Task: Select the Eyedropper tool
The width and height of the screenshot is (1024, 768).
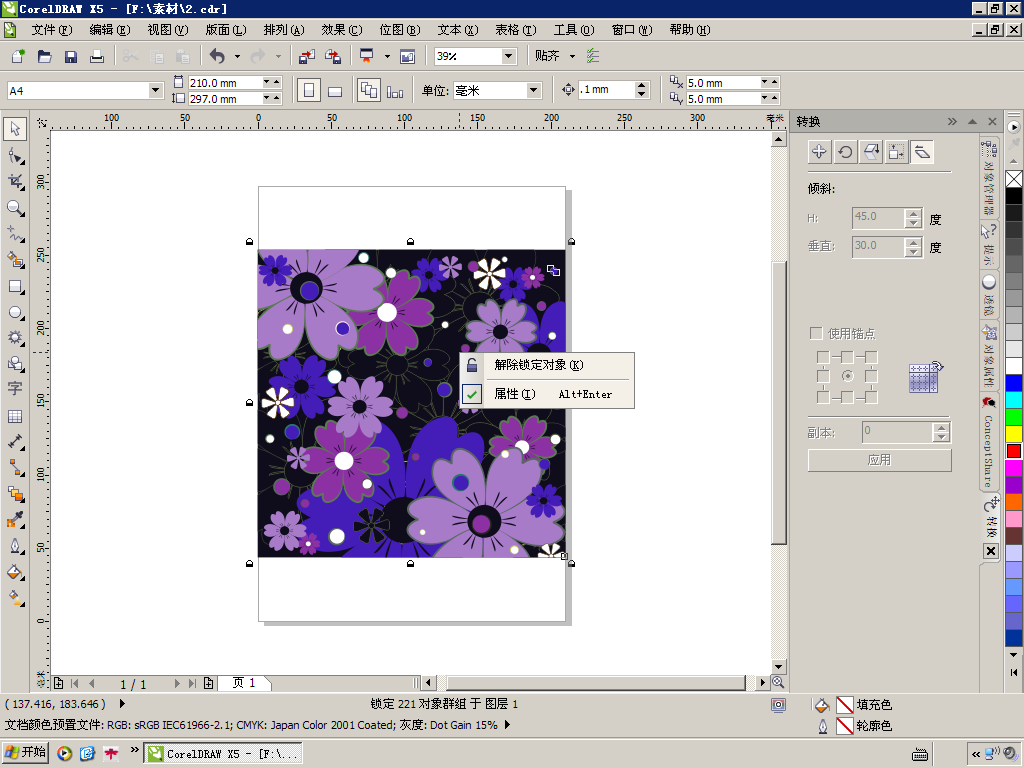Action: pos(15,520)
